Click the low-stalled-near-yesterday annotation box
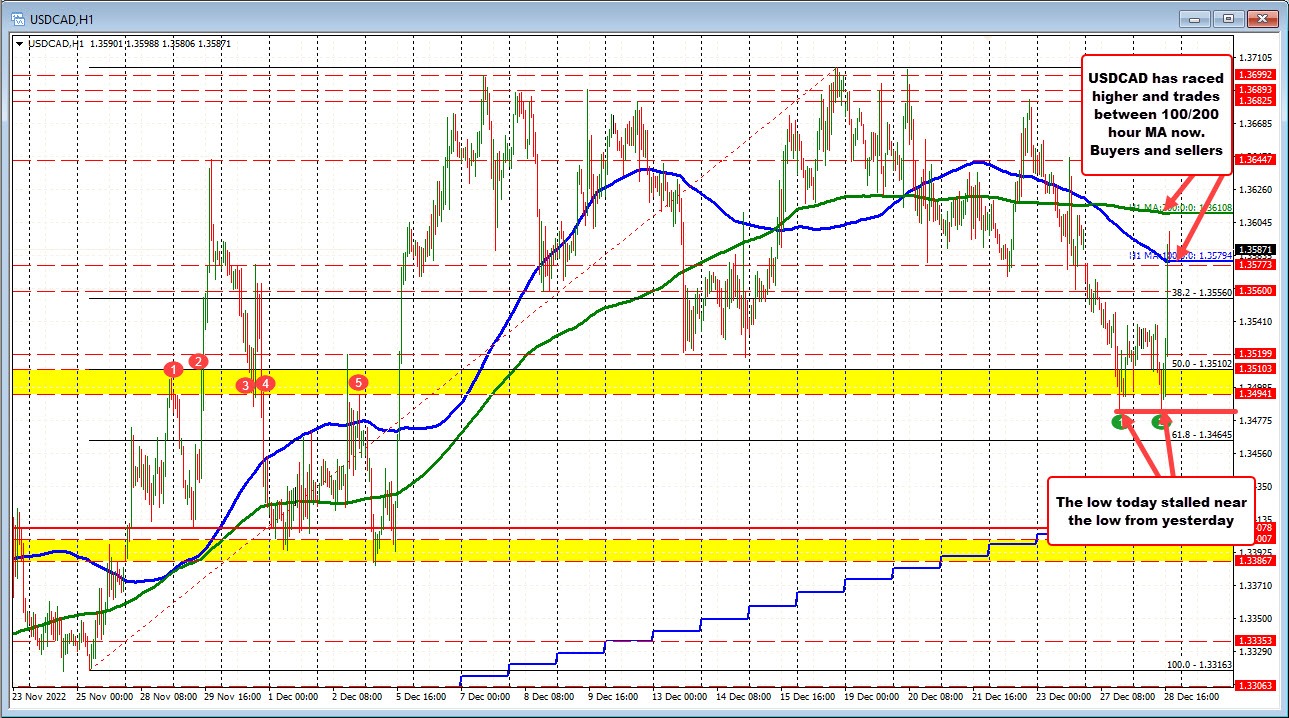This screenshot has width=1289, height=718. pos(1148,511)
